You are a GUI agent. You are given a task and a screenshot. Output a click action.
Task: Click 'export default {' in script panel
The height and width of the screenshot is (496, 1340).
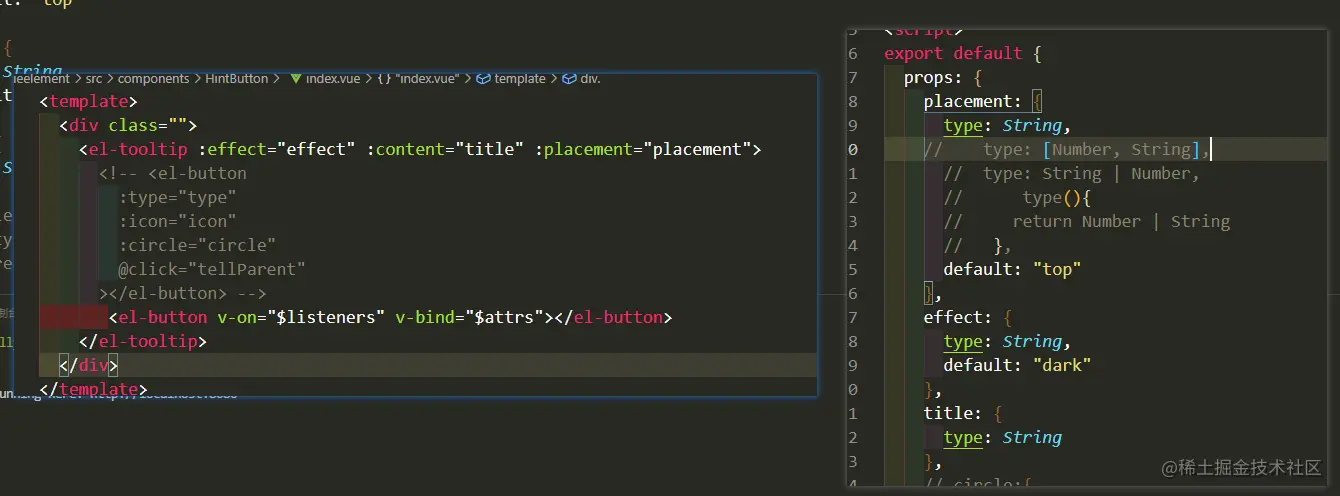[963, 53]
